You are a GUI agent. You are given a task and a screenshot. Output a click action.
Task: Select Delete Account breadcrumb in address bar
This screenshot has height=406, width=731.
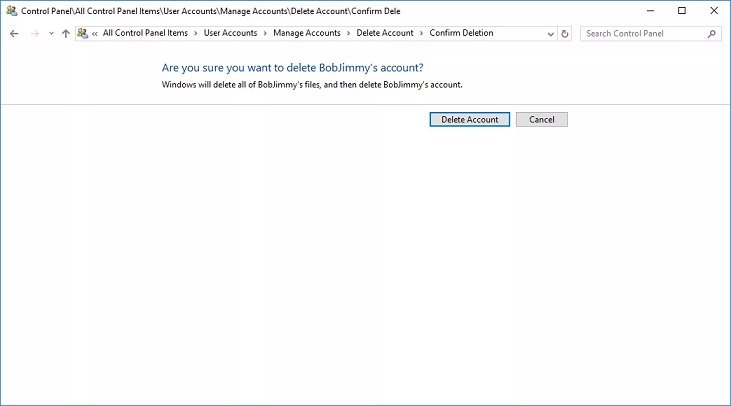tap(385, 33)
